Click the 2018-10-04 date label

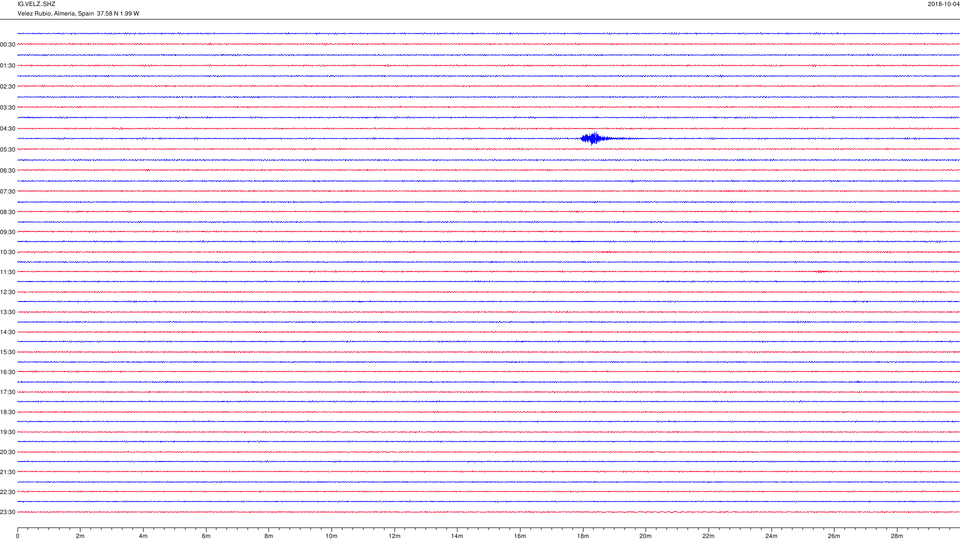943,4
